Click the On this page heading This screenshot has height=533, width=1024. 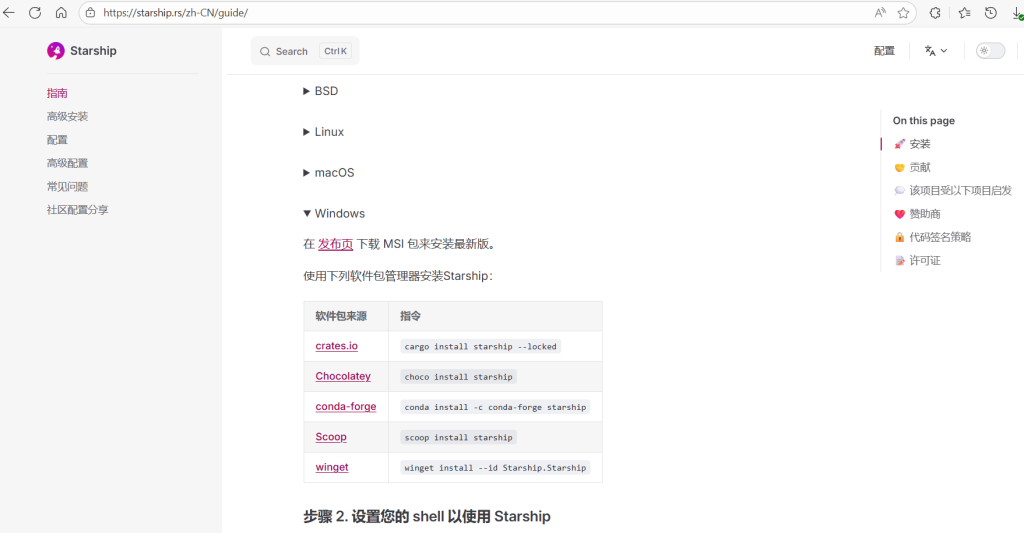[x=923, y=121]
